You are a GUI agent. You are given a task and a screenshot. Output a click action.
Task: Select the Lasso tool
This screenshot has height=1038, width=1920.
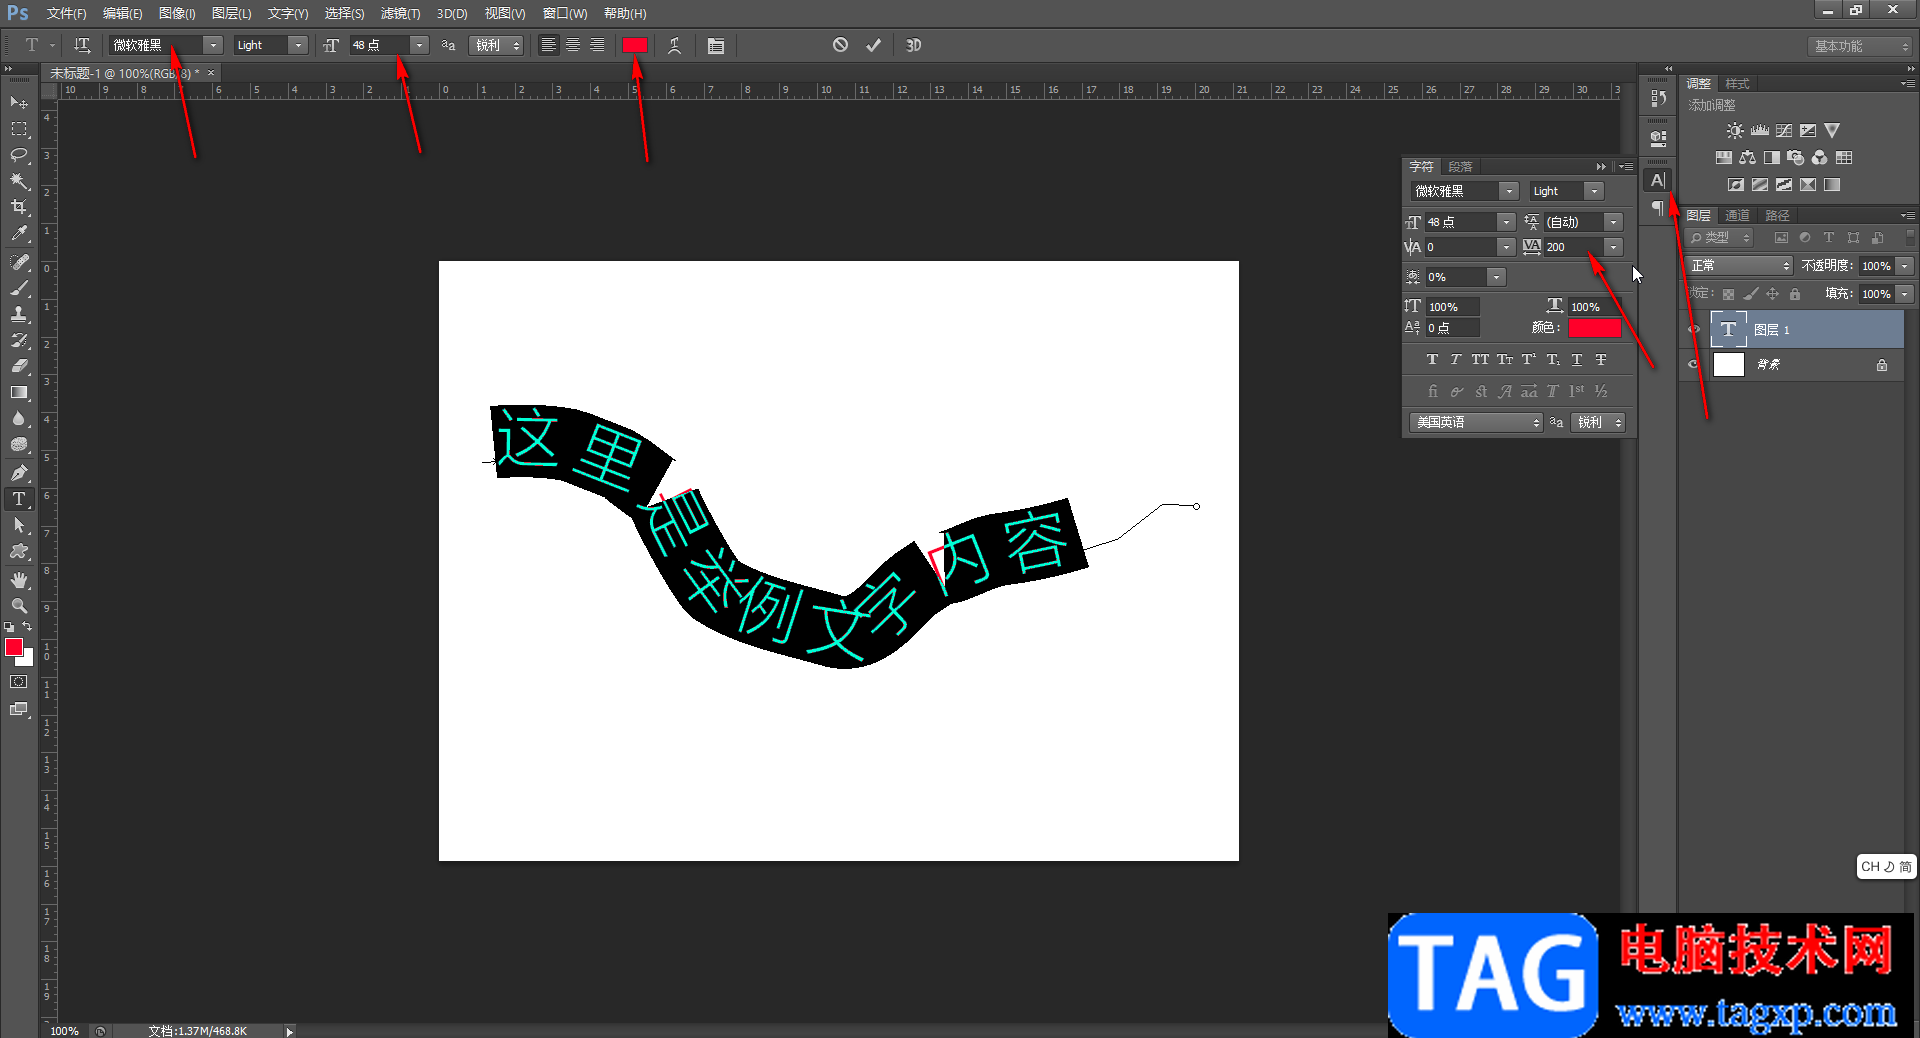coord(19,155)
